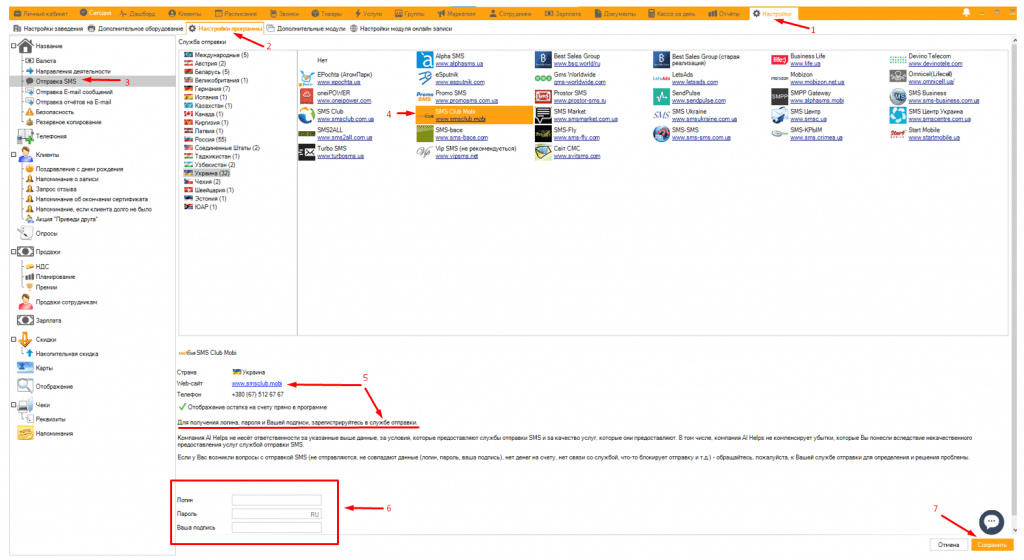Open Накопительная скидка tree item

point(61,354)
